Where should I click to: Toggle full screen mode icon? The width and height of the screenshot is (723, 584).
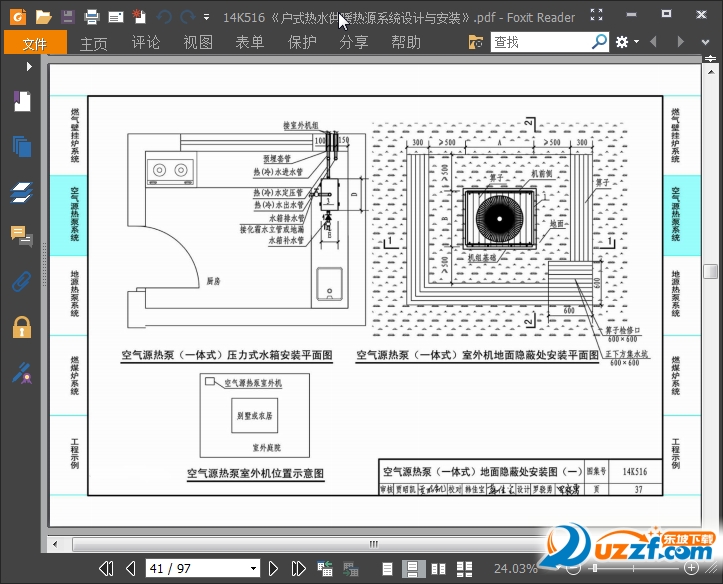[597, 15]
